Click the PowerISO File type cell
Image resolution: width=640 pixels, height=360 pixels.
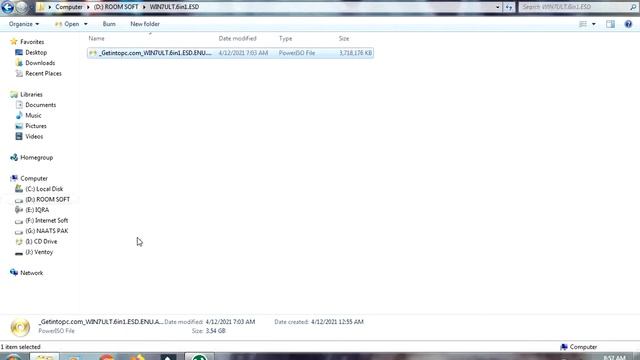click(297, 53)
